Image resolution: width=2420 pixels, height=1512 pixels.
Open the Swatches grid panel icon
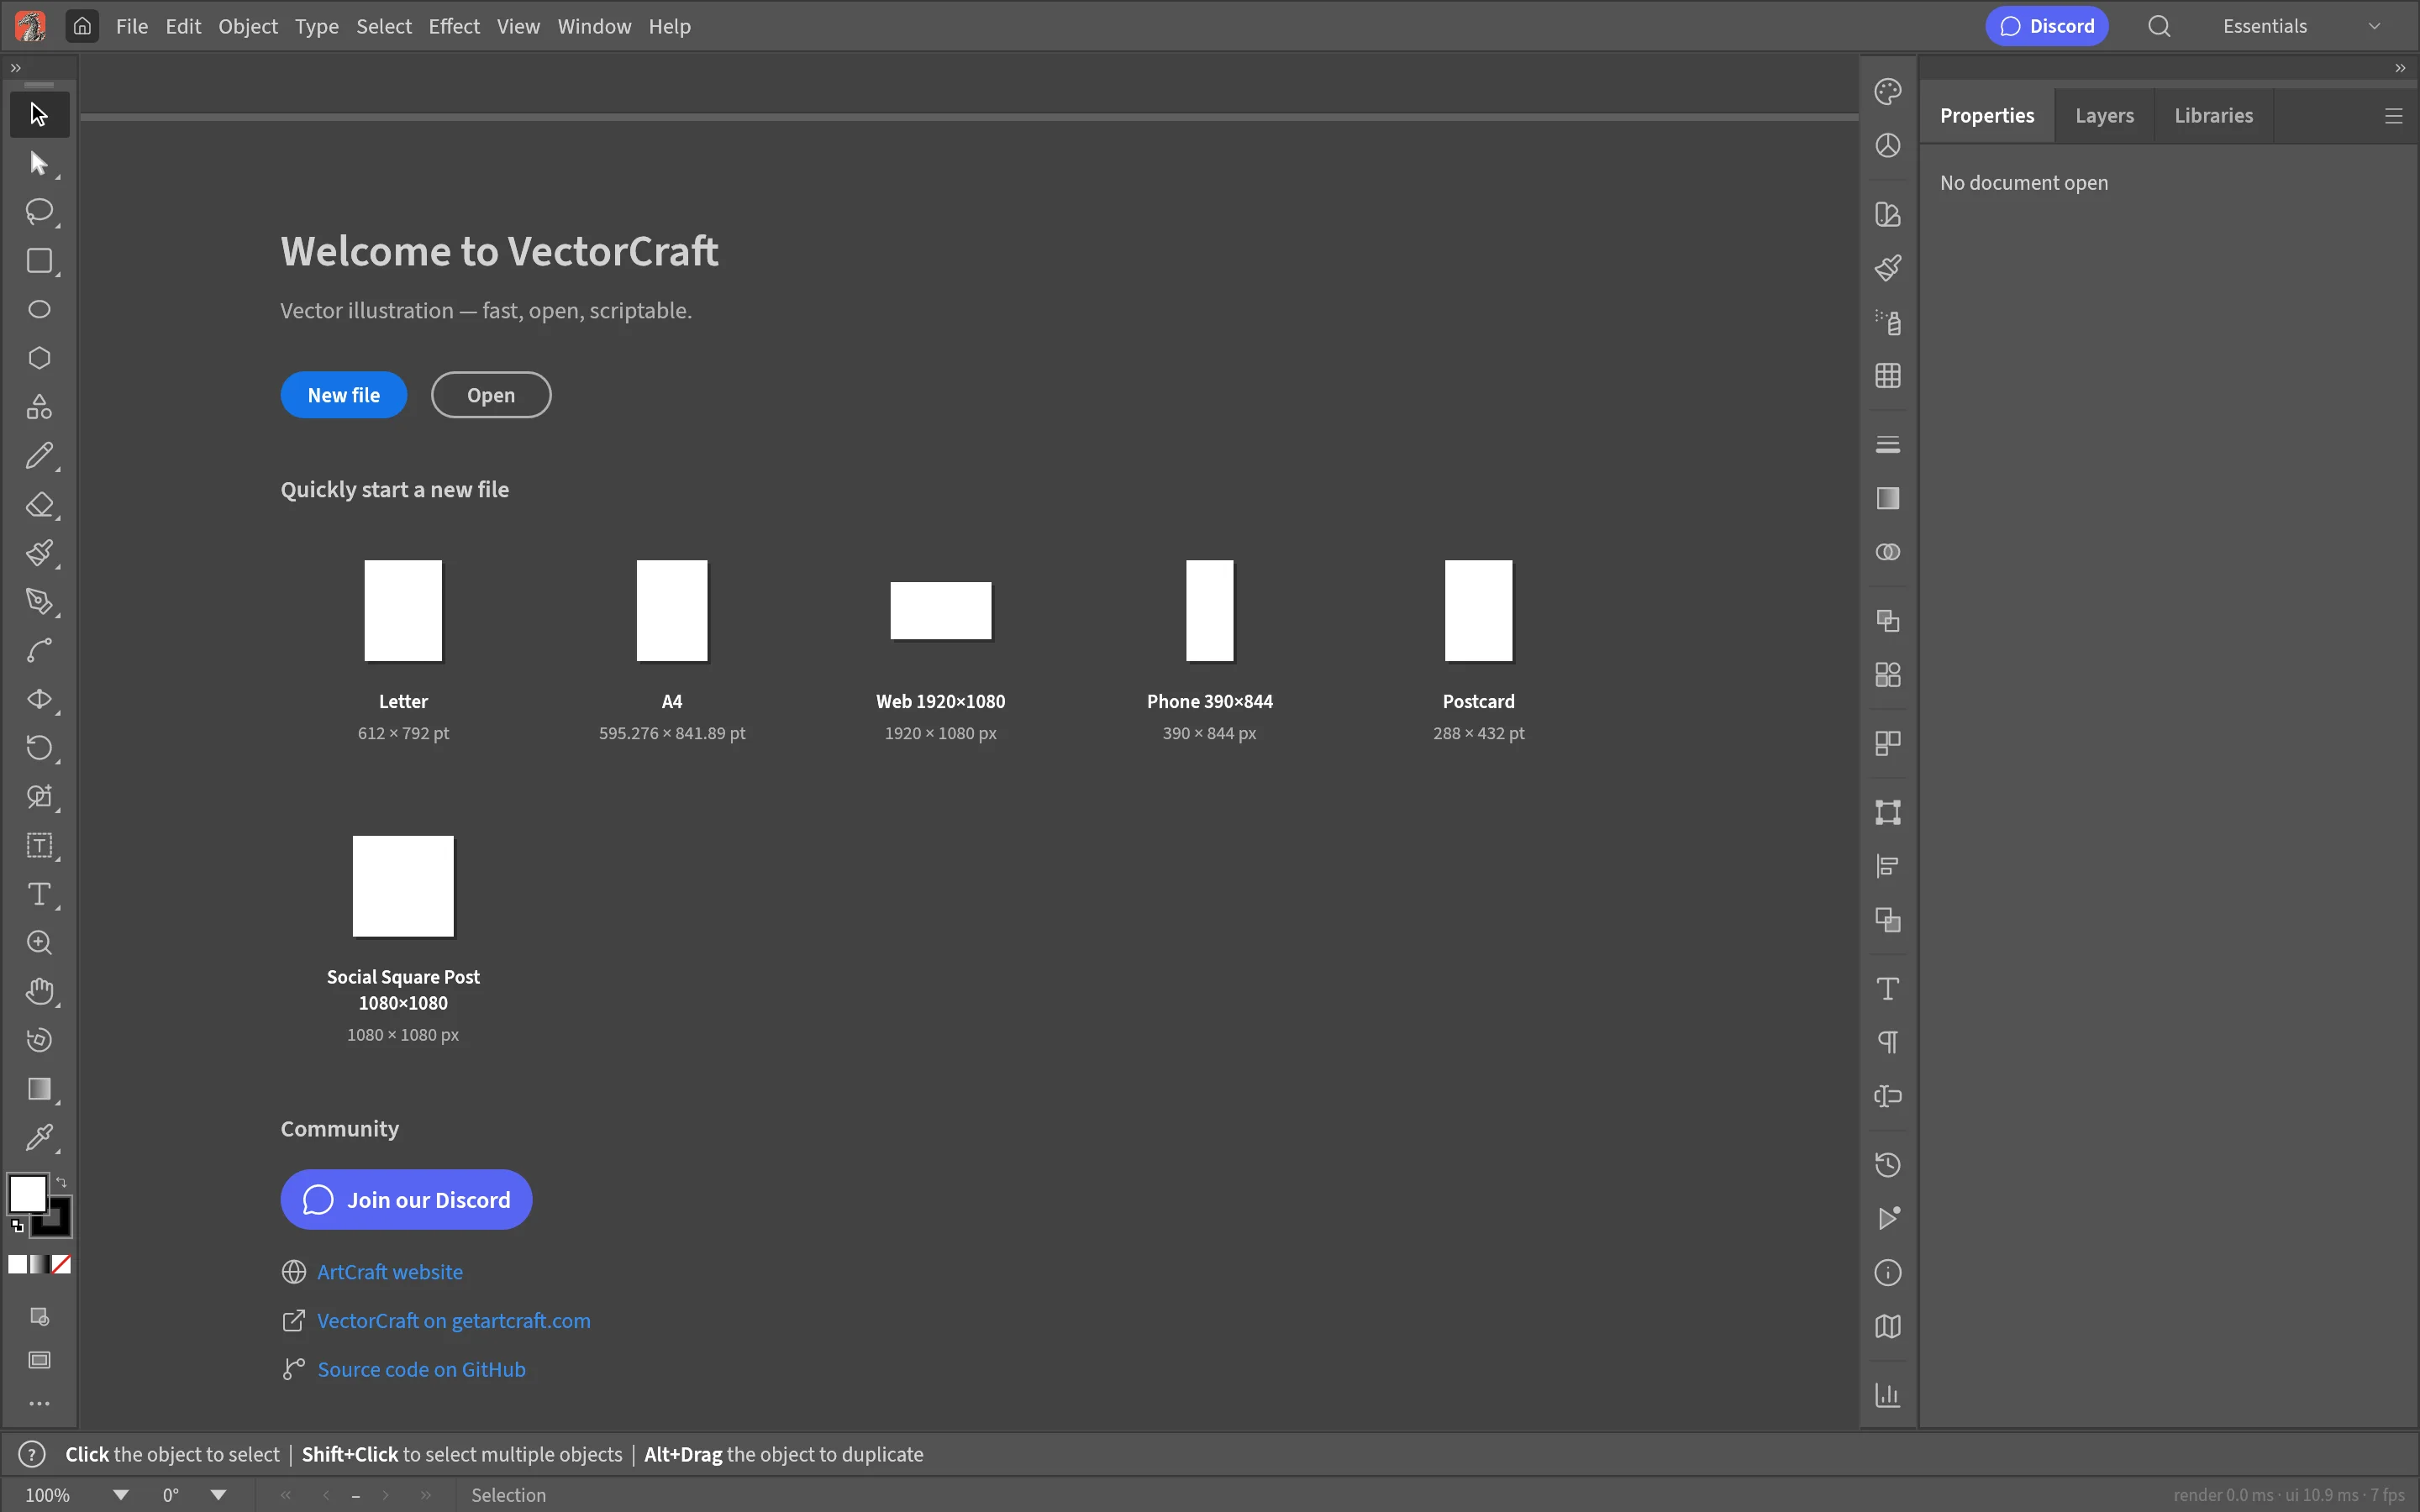coord(1887,376)
